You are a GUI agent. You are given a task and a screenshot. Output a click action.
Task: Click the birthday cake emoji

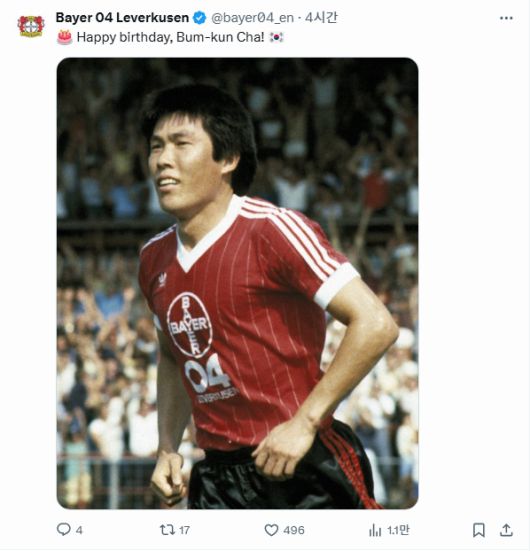(65, 37)
